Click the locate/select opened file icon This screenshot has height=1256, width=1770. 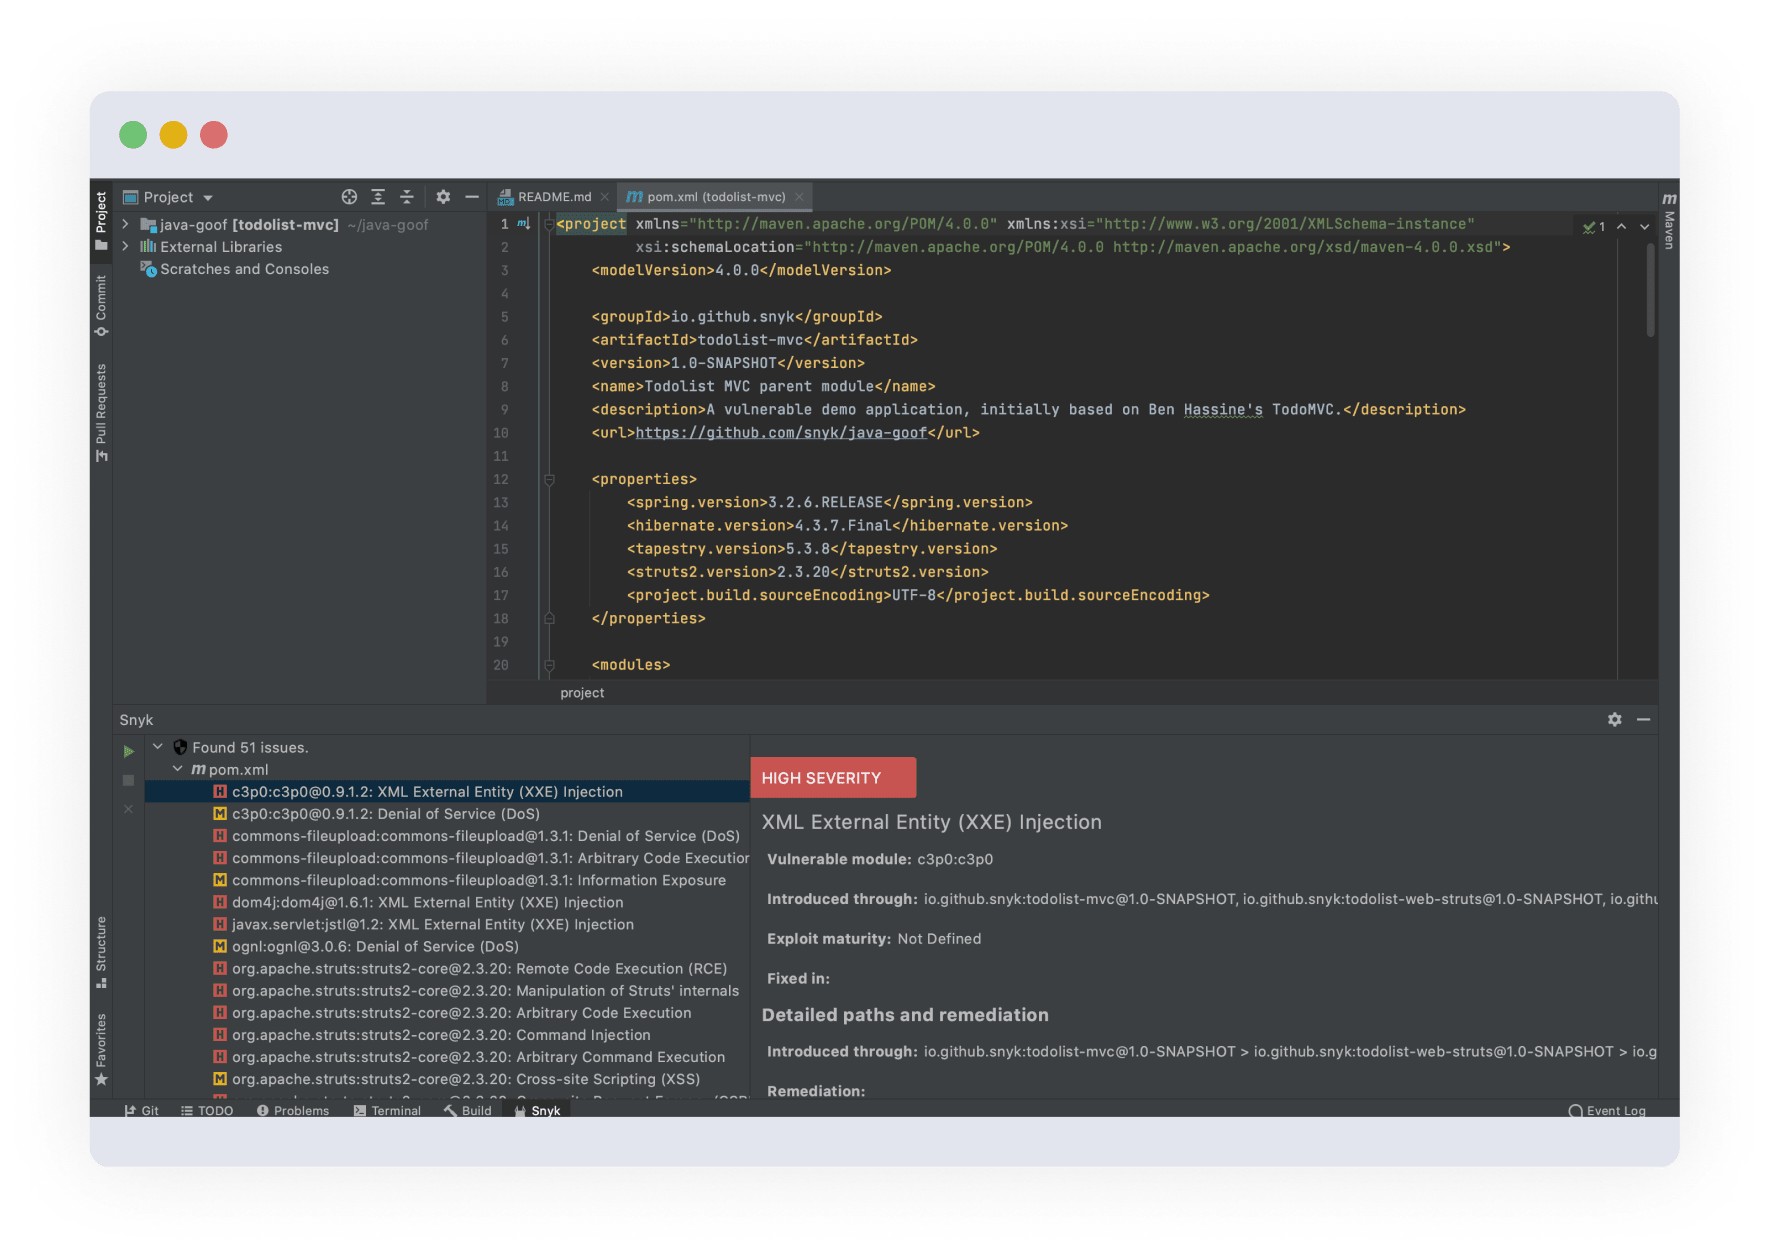point(349,197)
